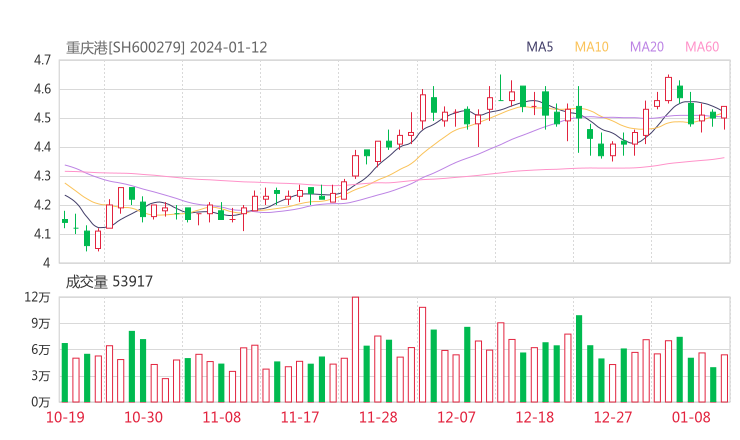Click the 10-30 date axis label

(x=143, y=417)
